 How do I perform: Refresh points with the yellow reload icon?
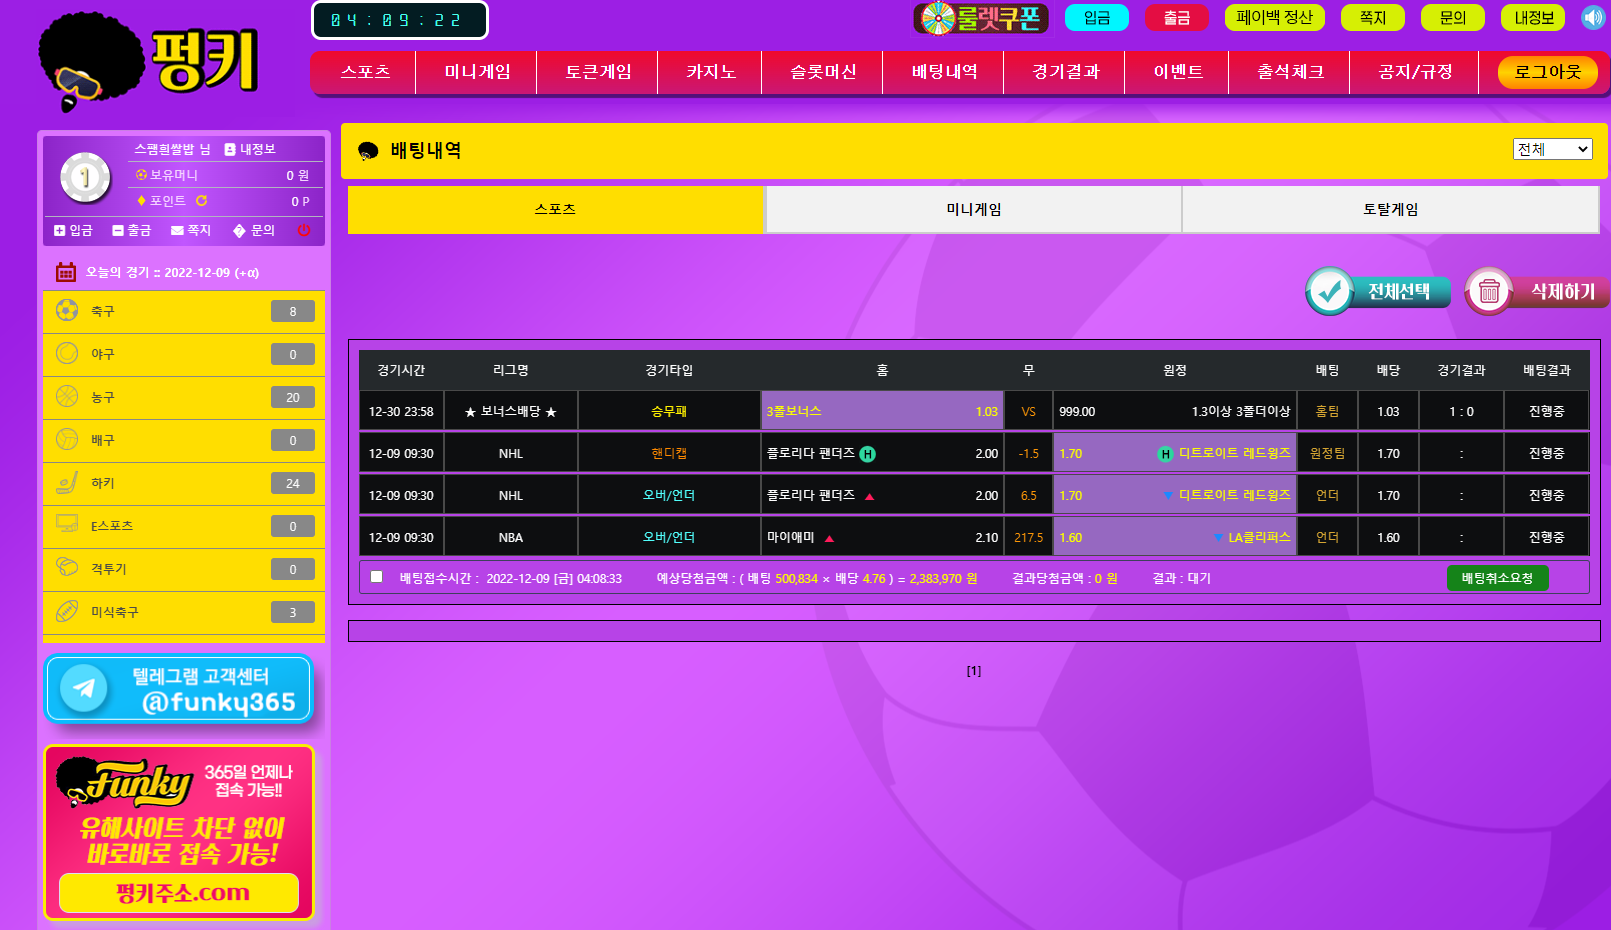coord(201,201)
